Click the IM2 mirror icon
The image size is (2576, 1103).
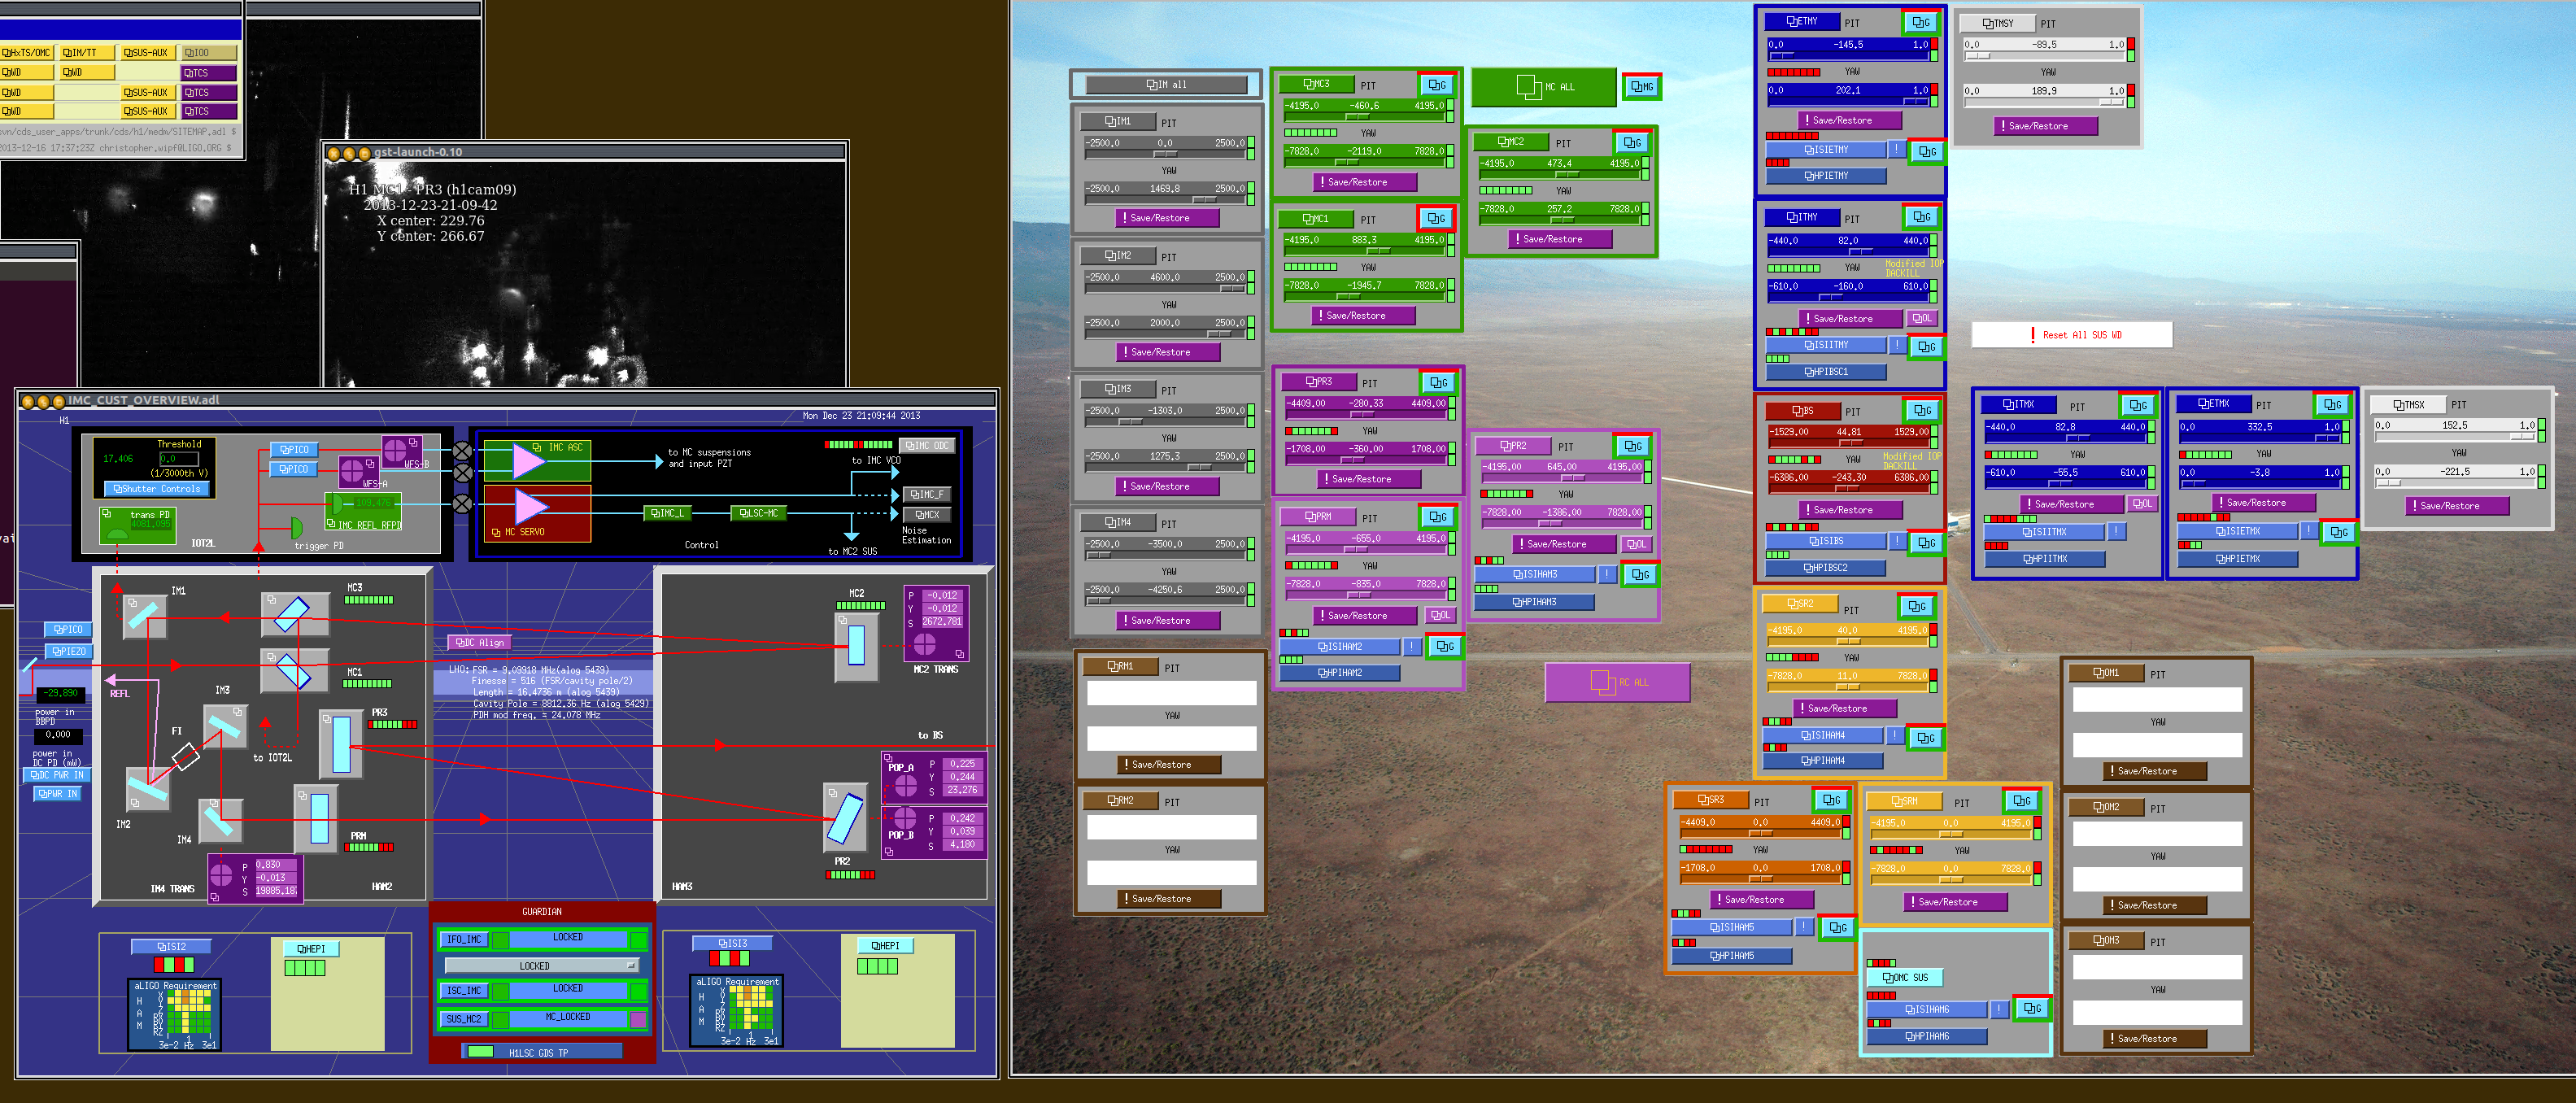(147, 788)
